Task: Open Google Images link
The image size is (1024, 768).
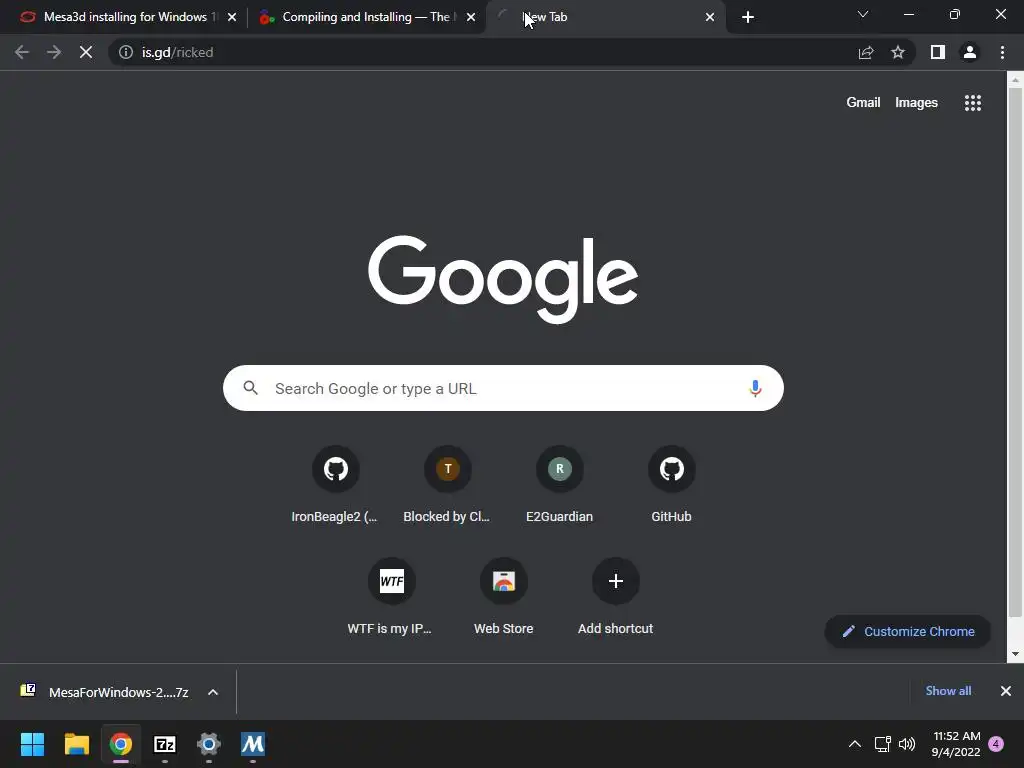Action: tap(916, 103)
